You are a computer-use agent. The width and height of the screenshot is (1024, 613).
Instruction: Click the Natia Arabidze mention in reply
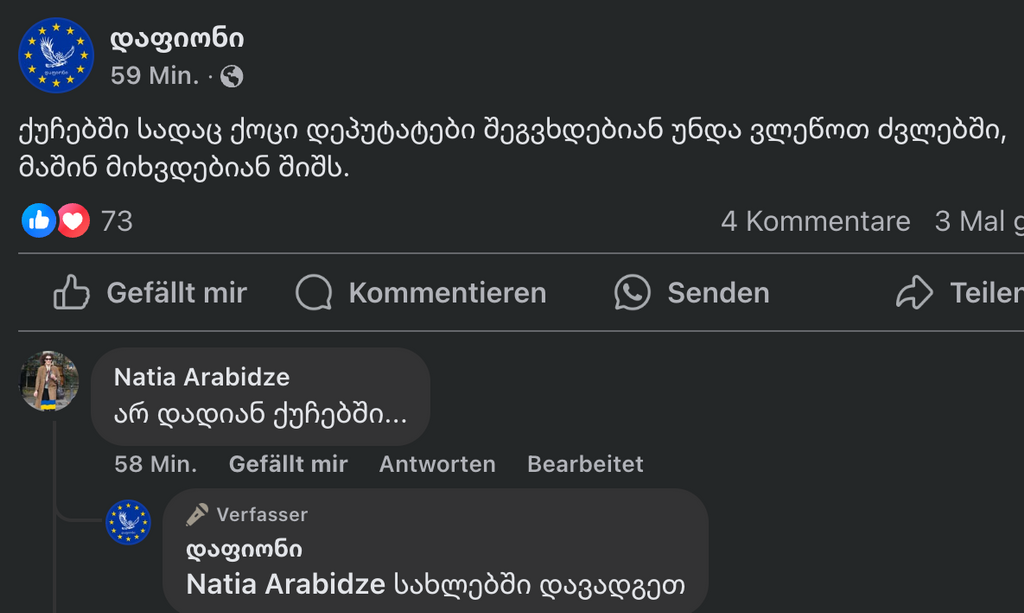286,584
